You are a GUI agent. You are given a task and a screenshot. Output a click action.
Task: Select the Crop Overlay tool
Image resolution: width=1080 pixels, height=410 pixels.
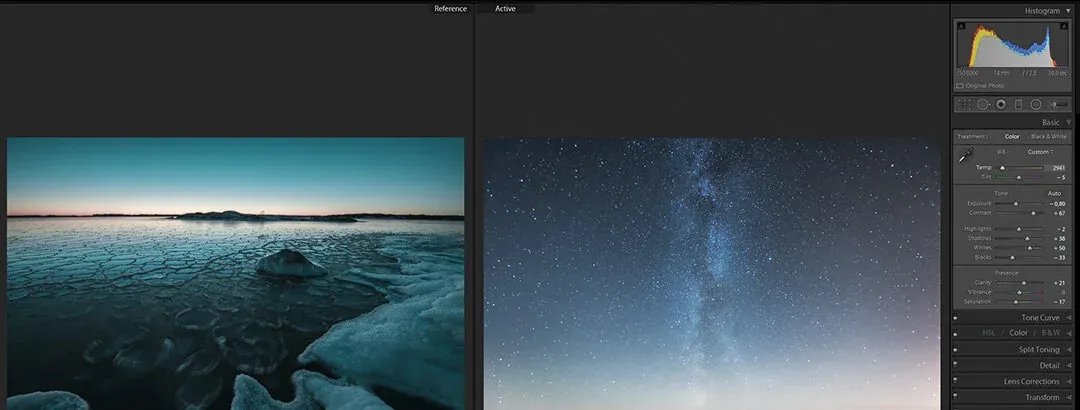[964, 104]
